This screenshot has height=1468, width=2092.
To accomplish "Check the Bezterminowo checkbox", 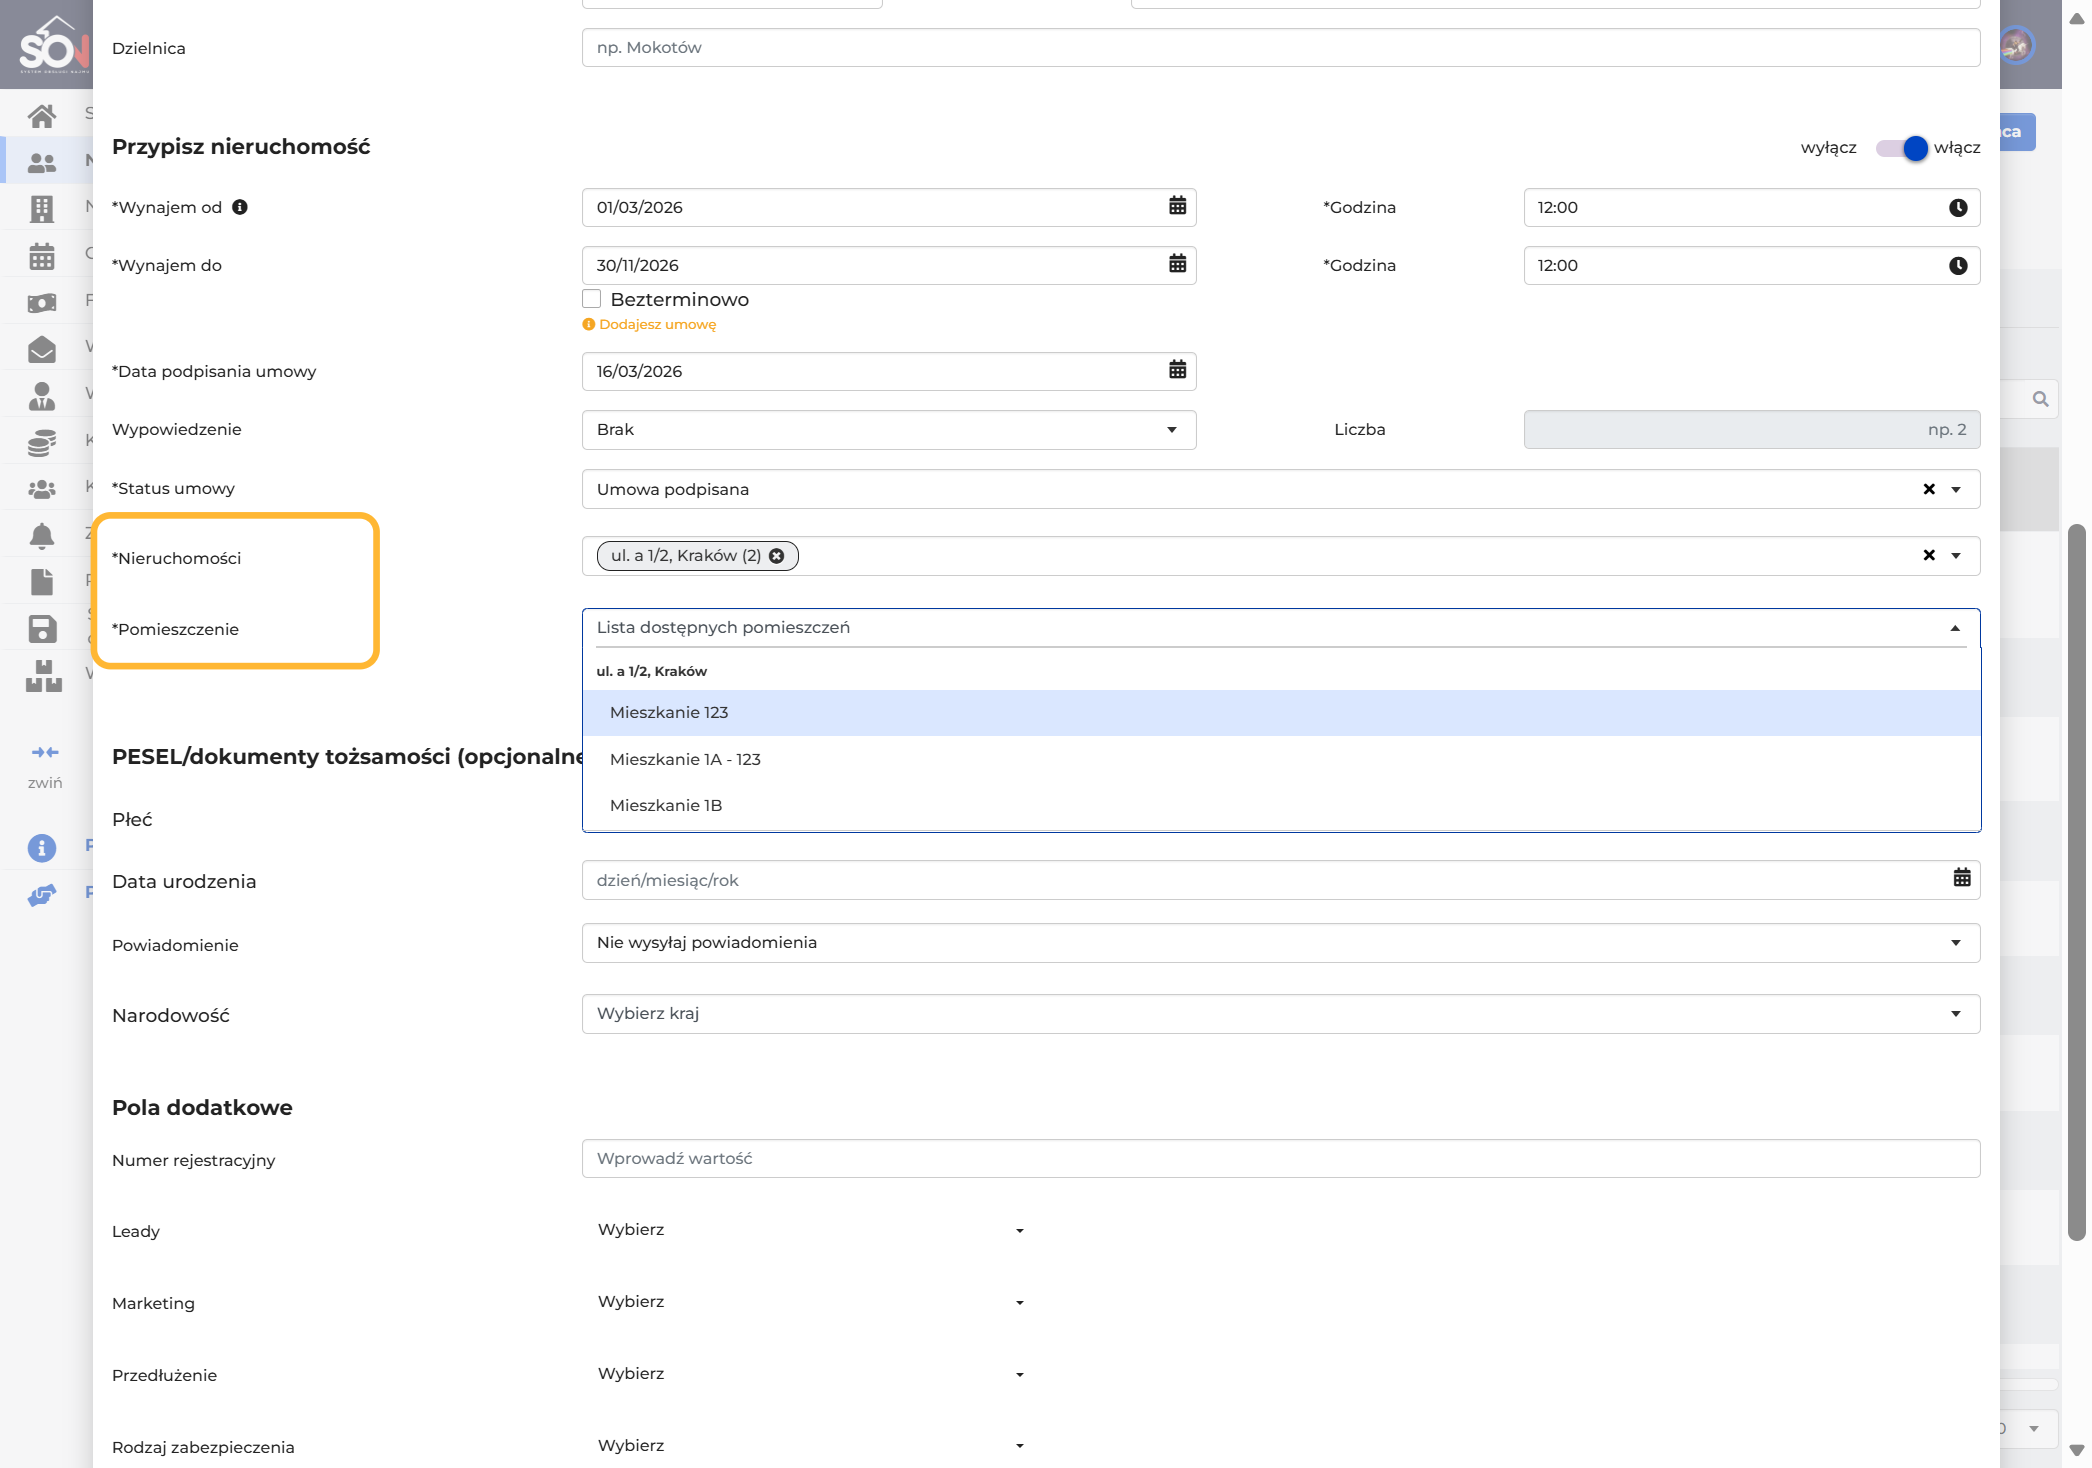I will pos(592,299).
